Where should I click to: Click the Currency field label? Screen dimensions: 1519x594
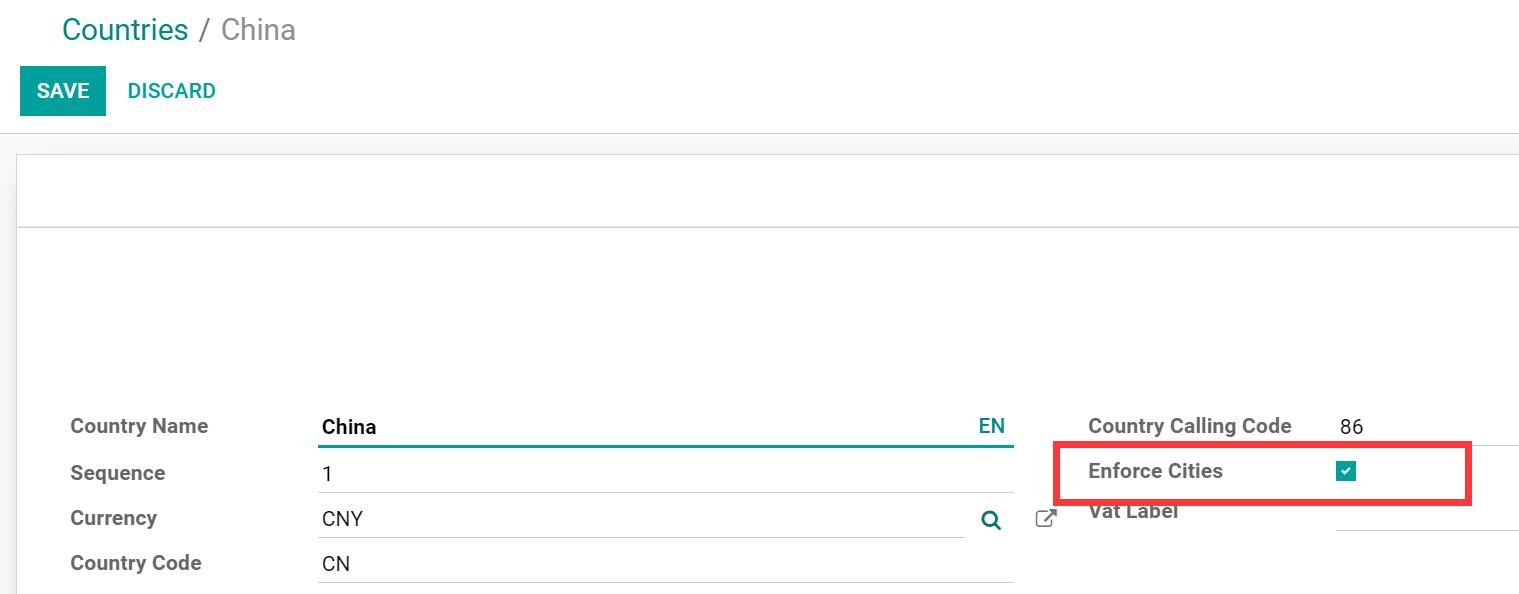(113, 518)
